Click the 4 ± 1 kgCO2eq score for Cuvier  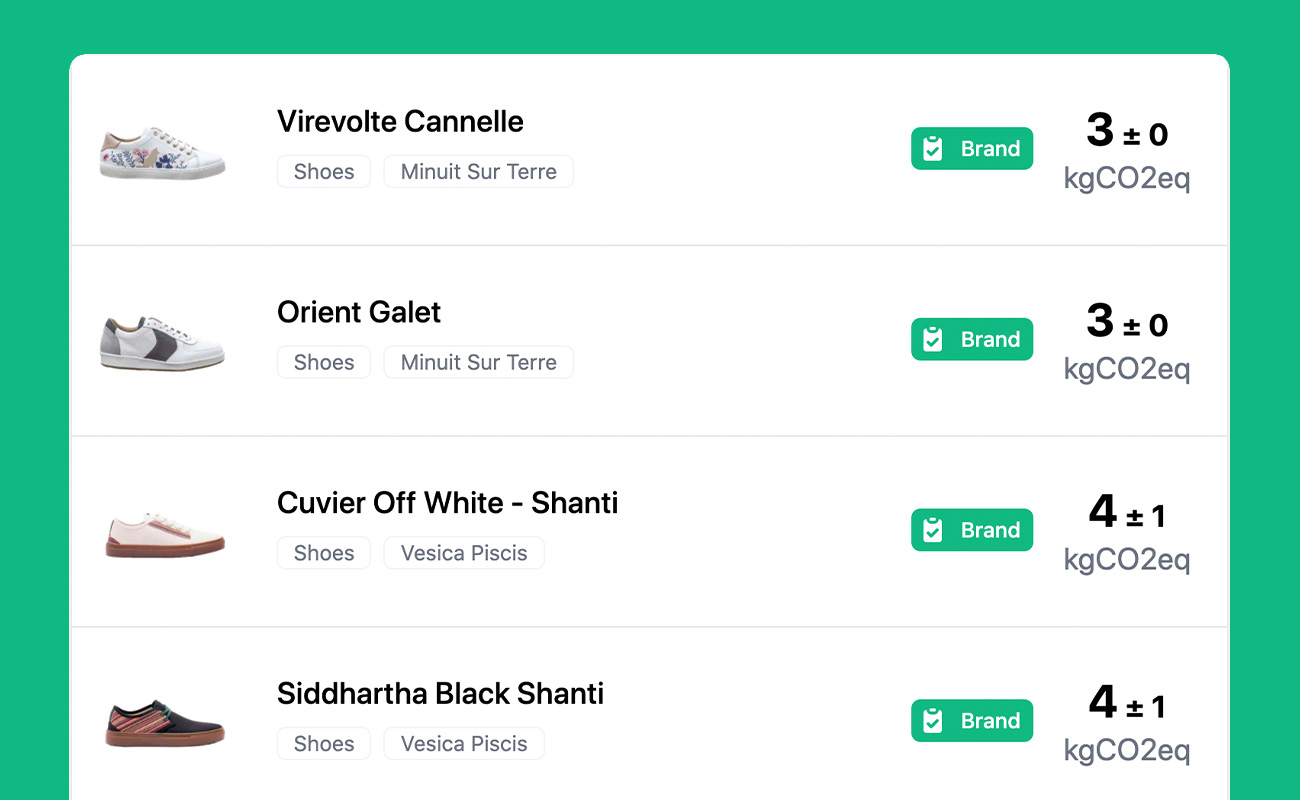coord(1127,533)
